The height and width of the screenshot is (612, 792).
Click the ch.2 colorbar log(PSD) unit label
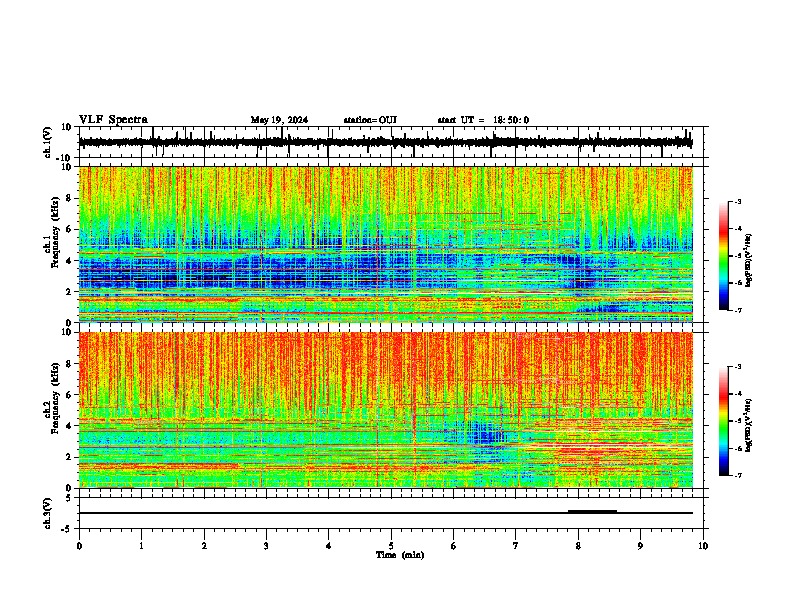click(749, 425)
